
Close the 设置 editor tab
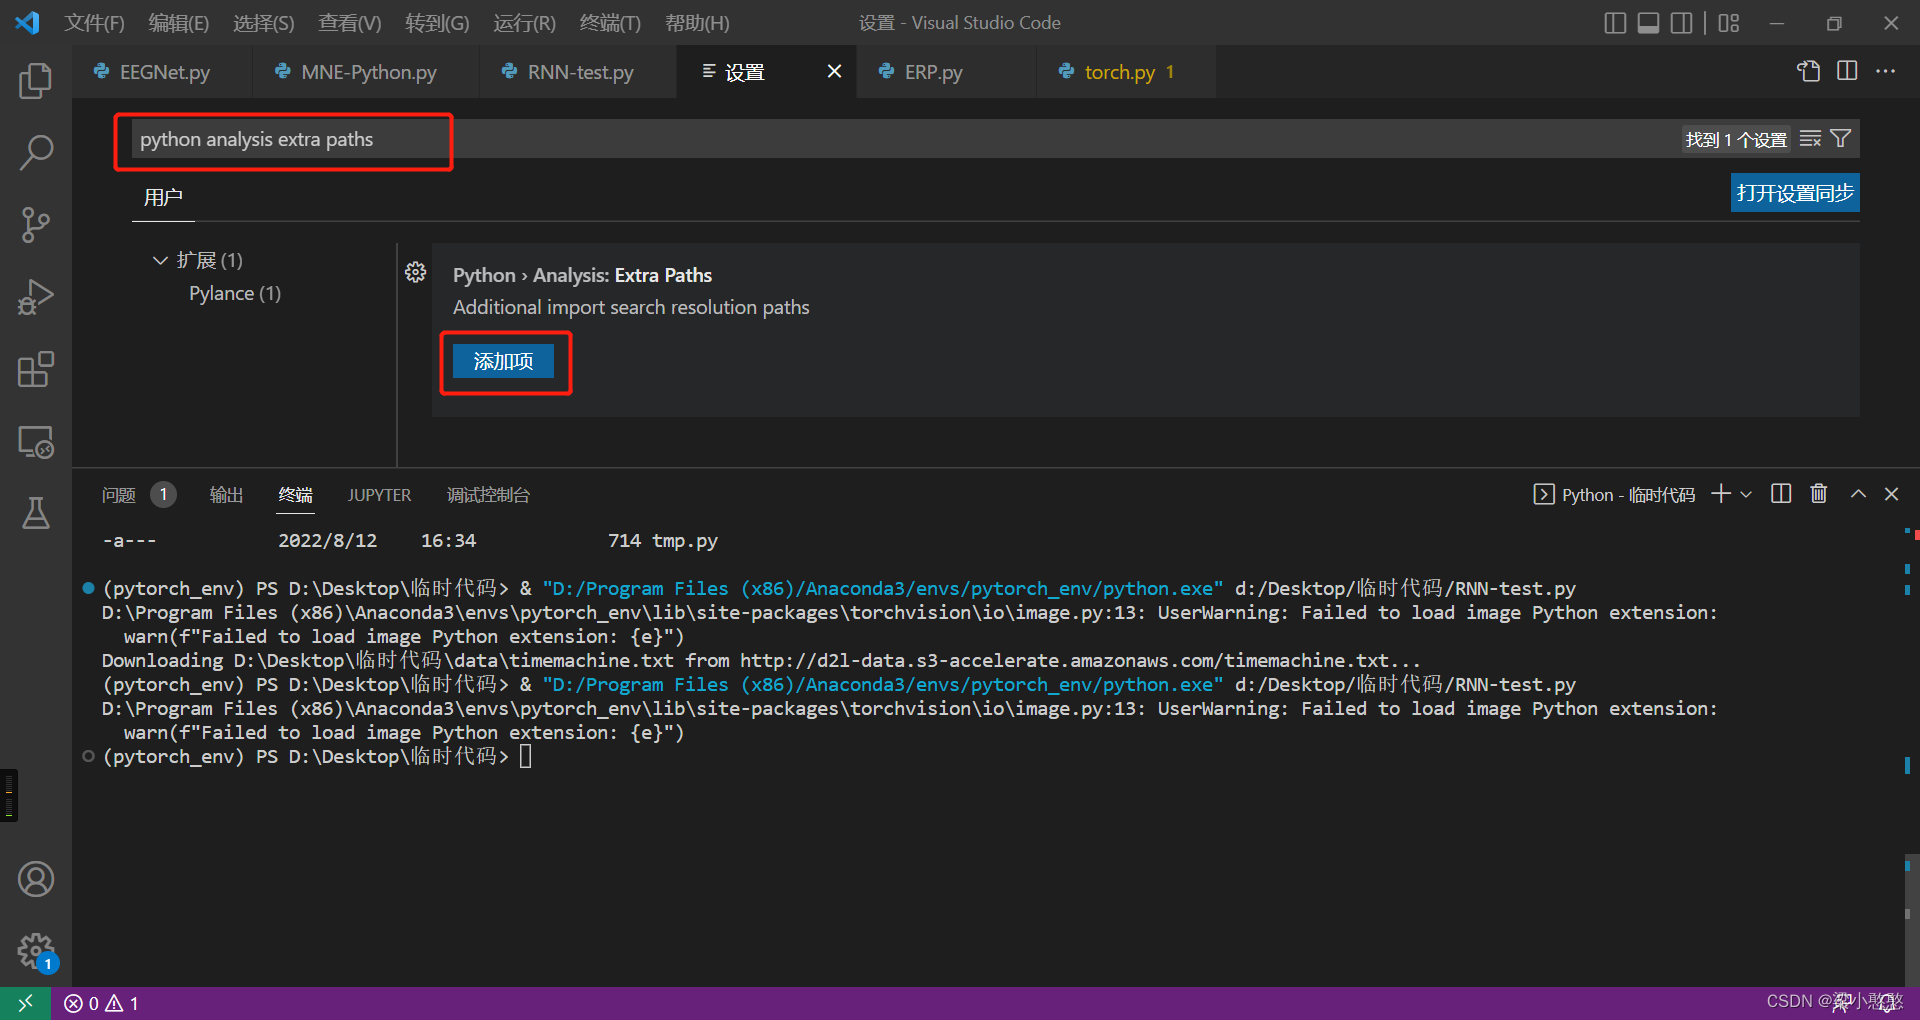834,71
